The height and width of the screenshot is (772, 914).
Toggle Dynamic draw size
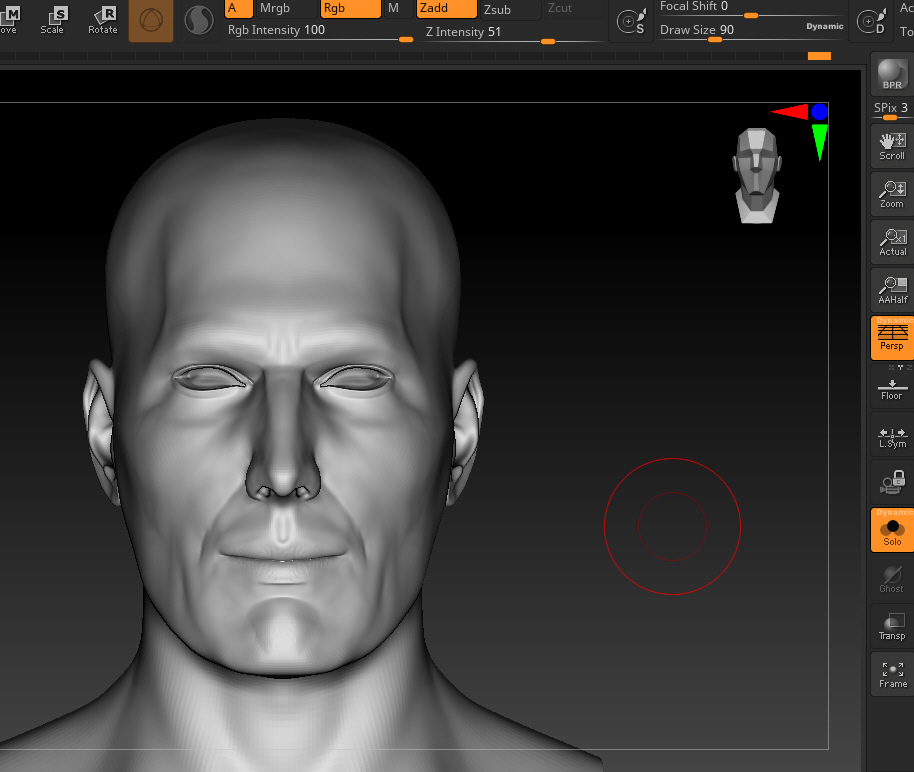coord(824,27)
